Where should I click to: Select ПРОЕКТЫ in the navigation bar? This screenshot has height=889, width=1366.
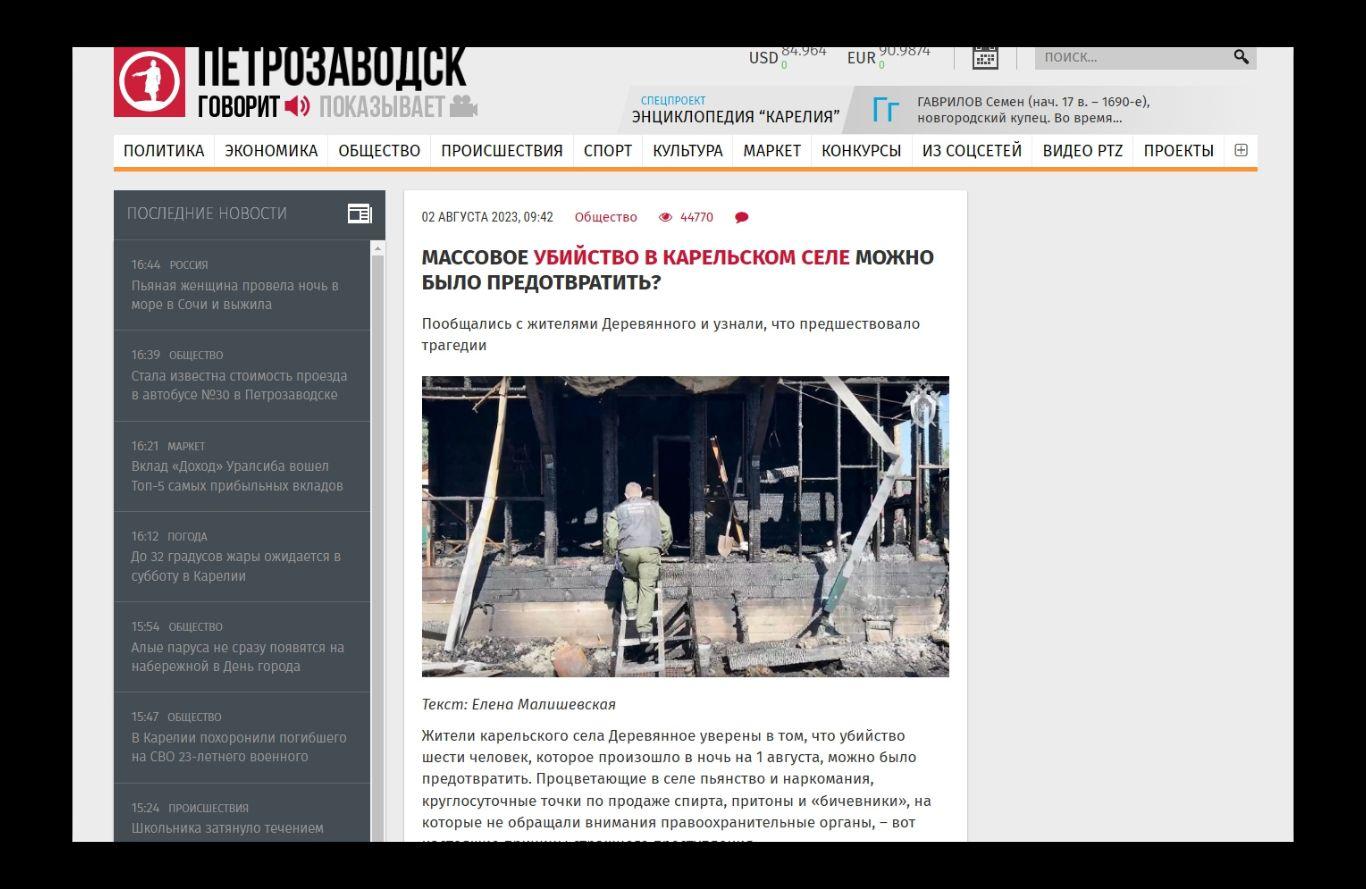[x=1179, y=151]
